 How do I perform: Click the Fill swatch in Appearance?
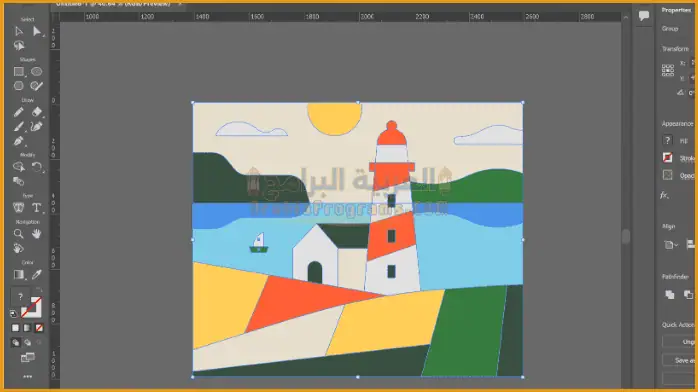[667, 141]
